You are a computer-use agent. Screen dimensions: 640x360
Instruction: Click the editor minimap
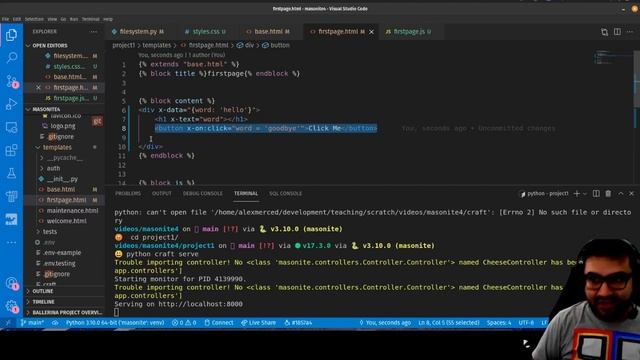(x=612, y=57)
